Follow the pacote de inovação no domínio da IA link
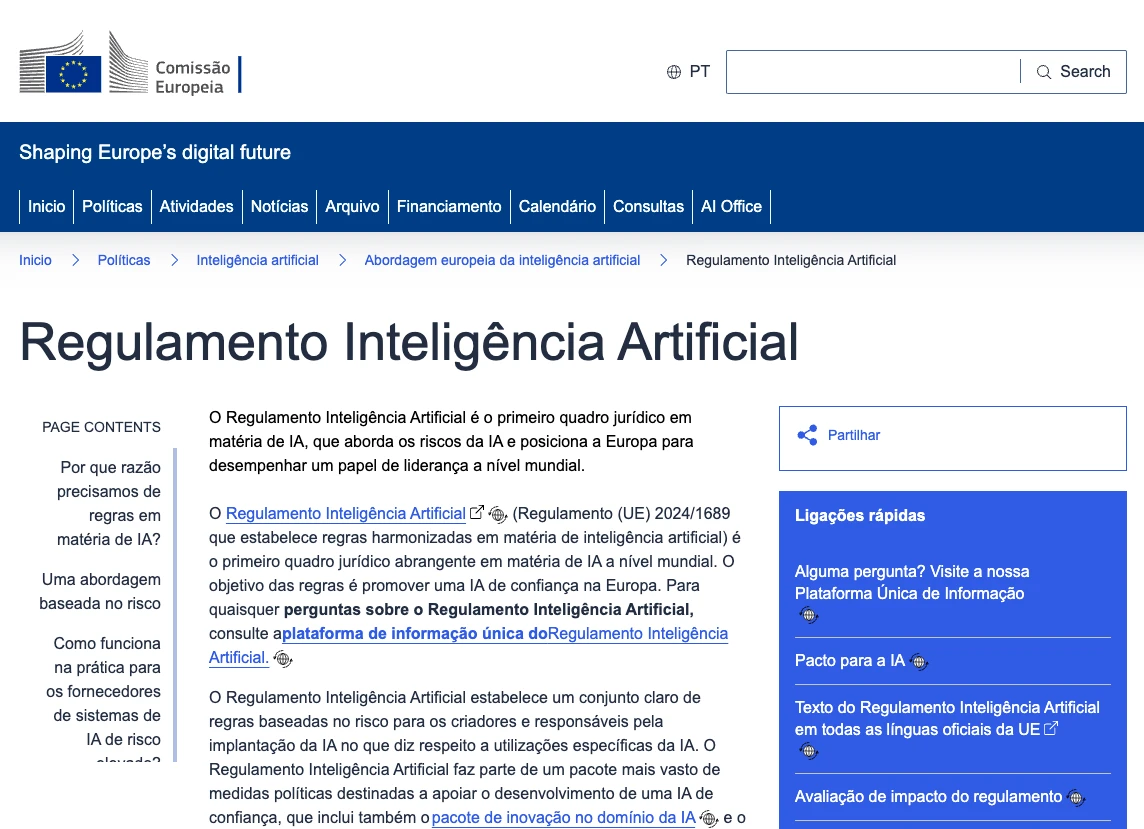 563,817
